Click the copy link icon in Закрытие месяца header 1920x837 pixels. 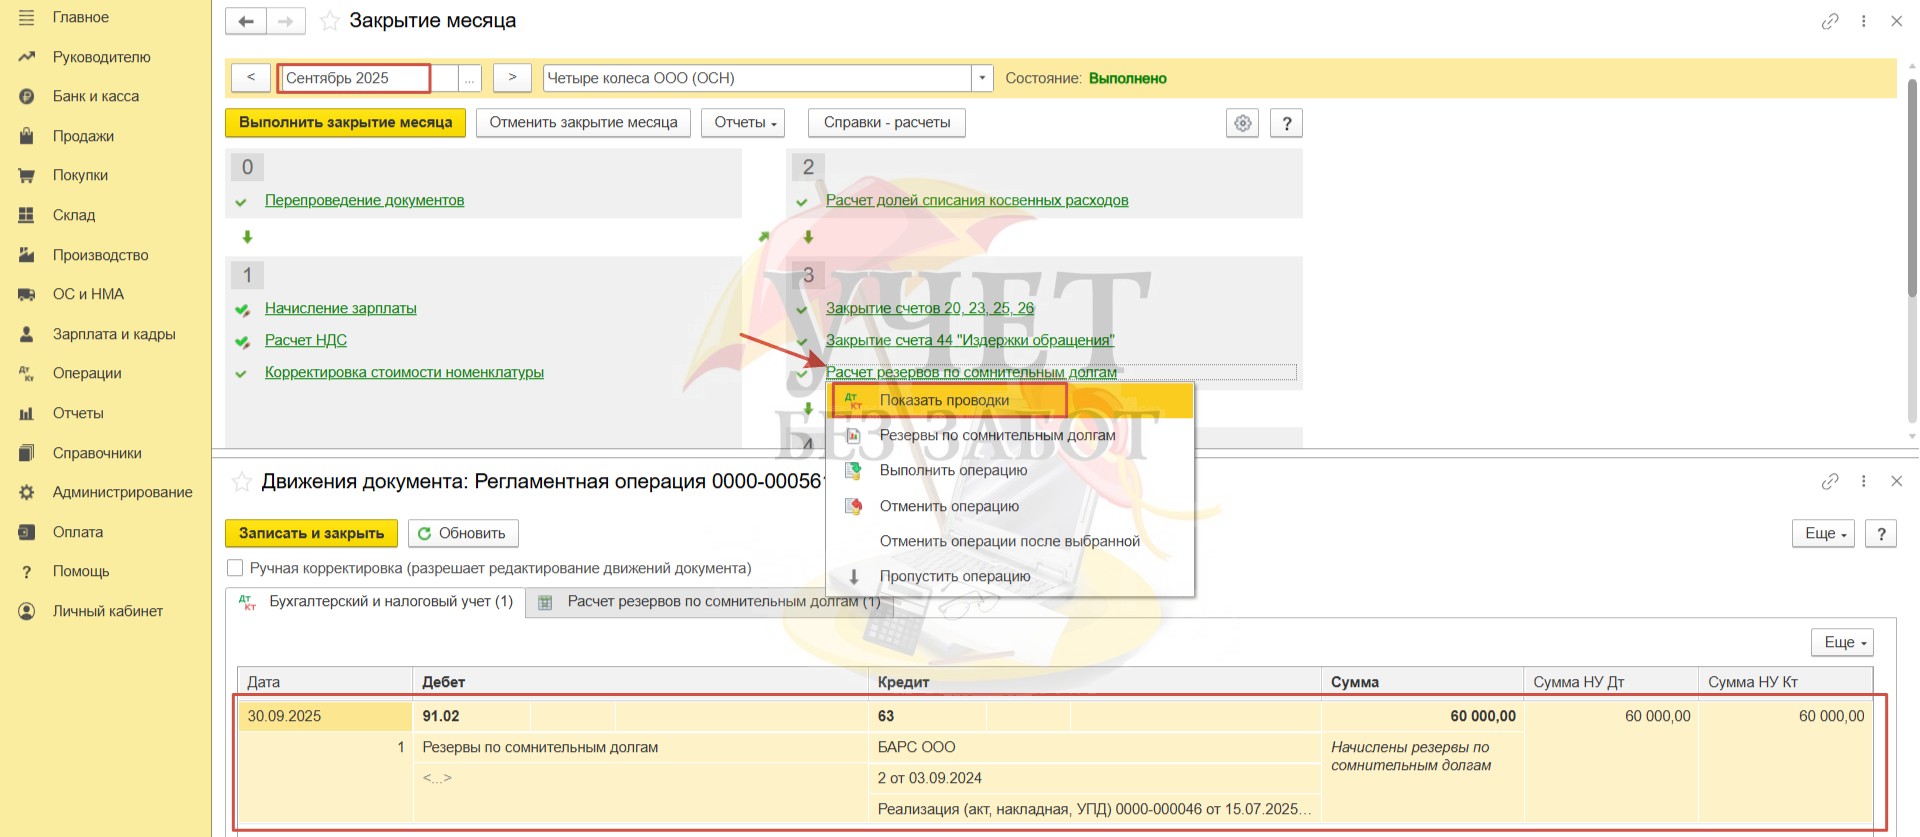tap(1829, 21)
